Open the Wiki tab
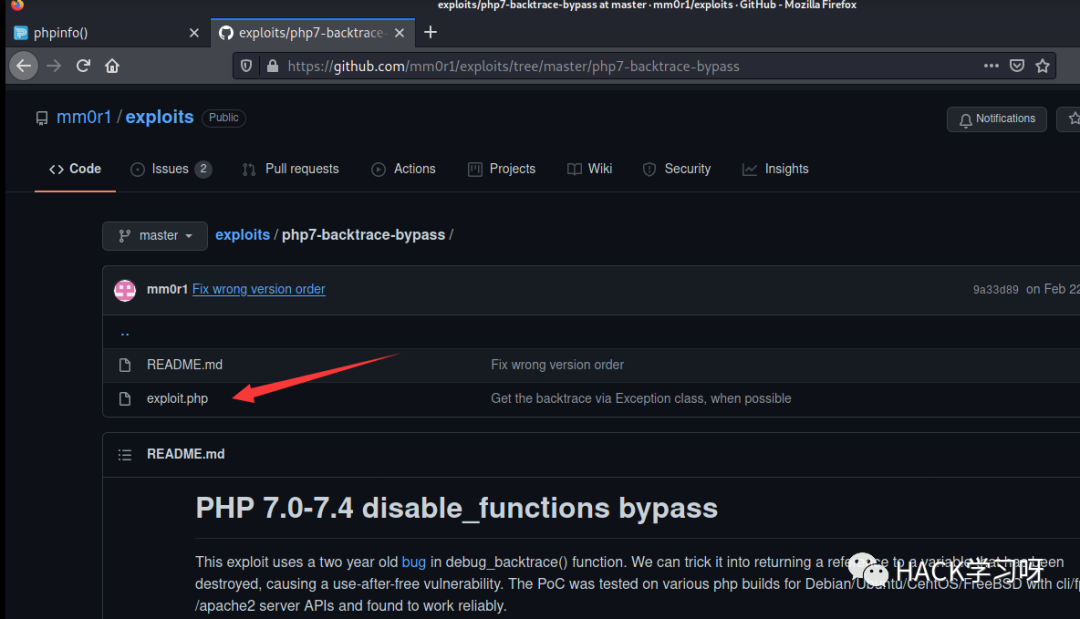 coord(590,169)
